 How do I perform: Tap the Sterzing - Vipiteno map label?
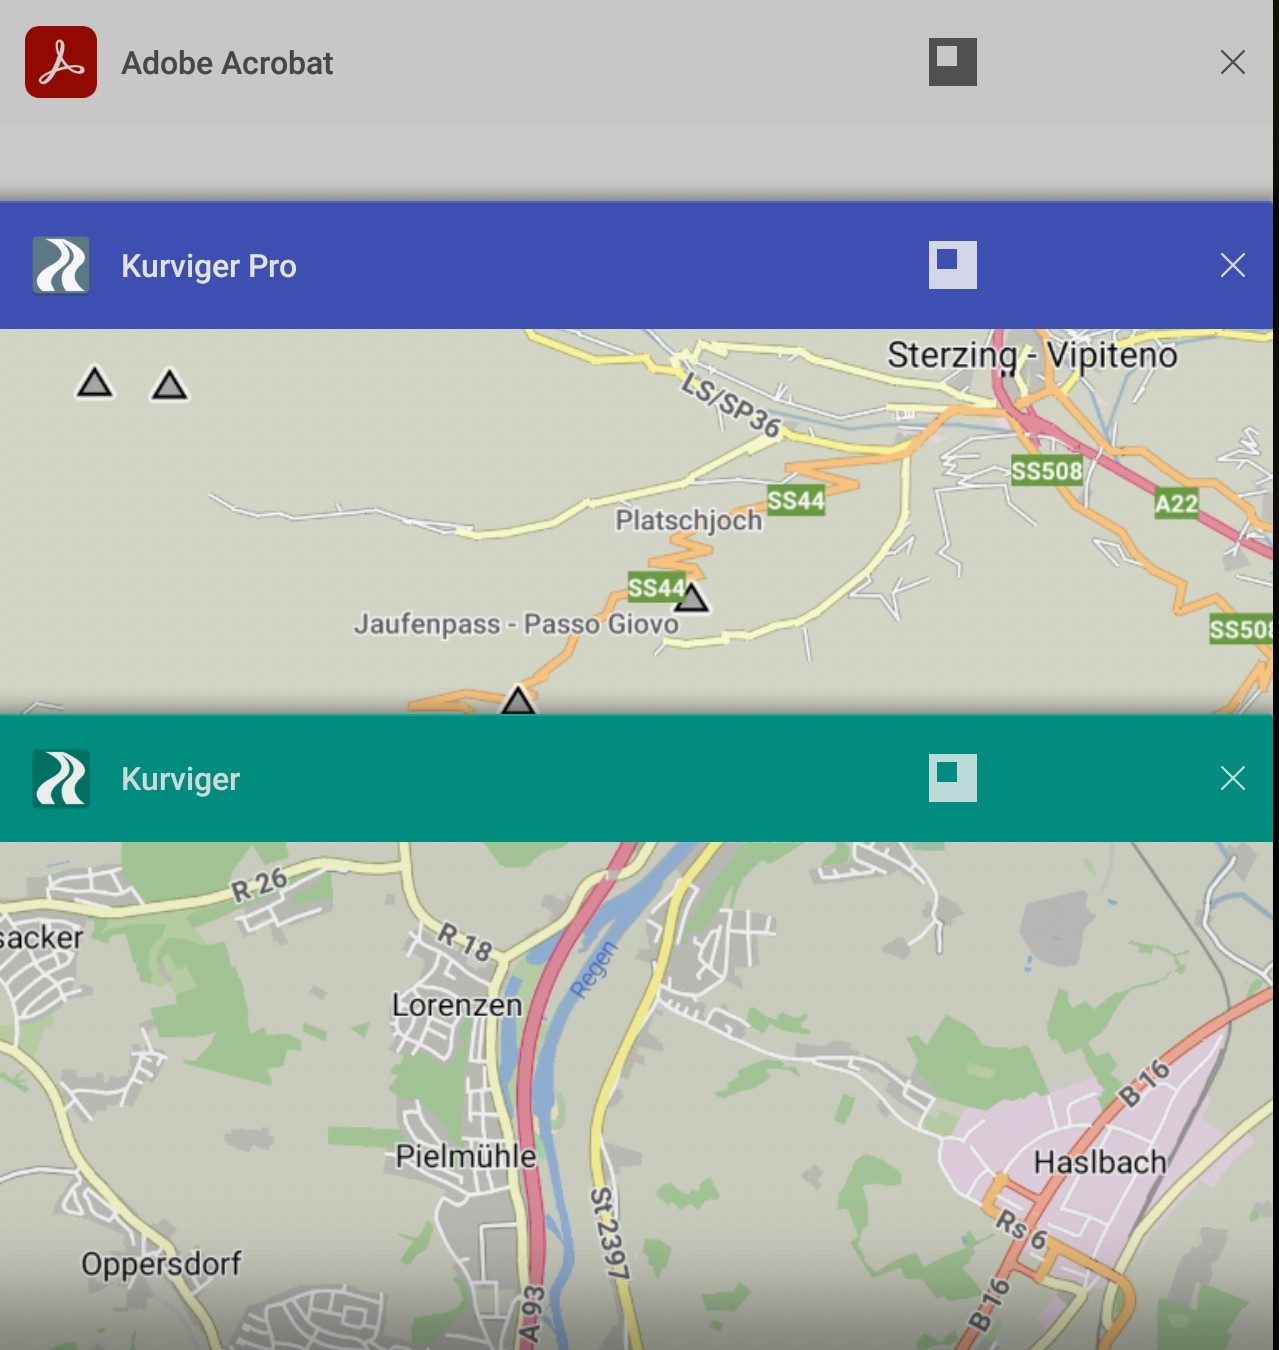point(1032,355)
